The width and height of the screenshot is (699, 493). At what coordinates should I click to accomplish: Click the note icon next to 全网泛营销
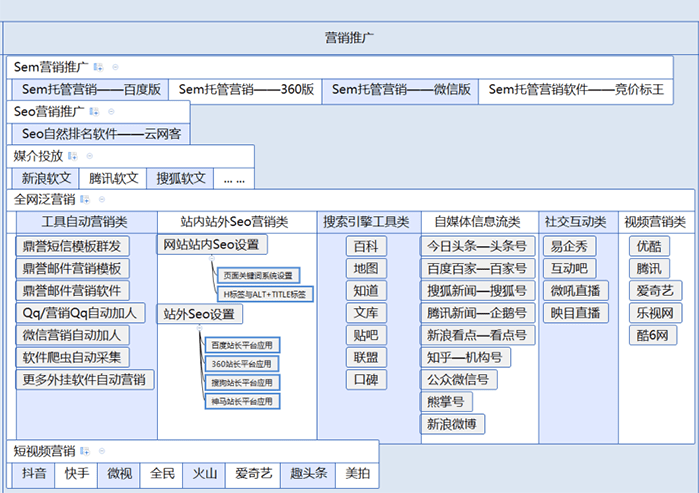pyautogui.click(x=85, y=199)
